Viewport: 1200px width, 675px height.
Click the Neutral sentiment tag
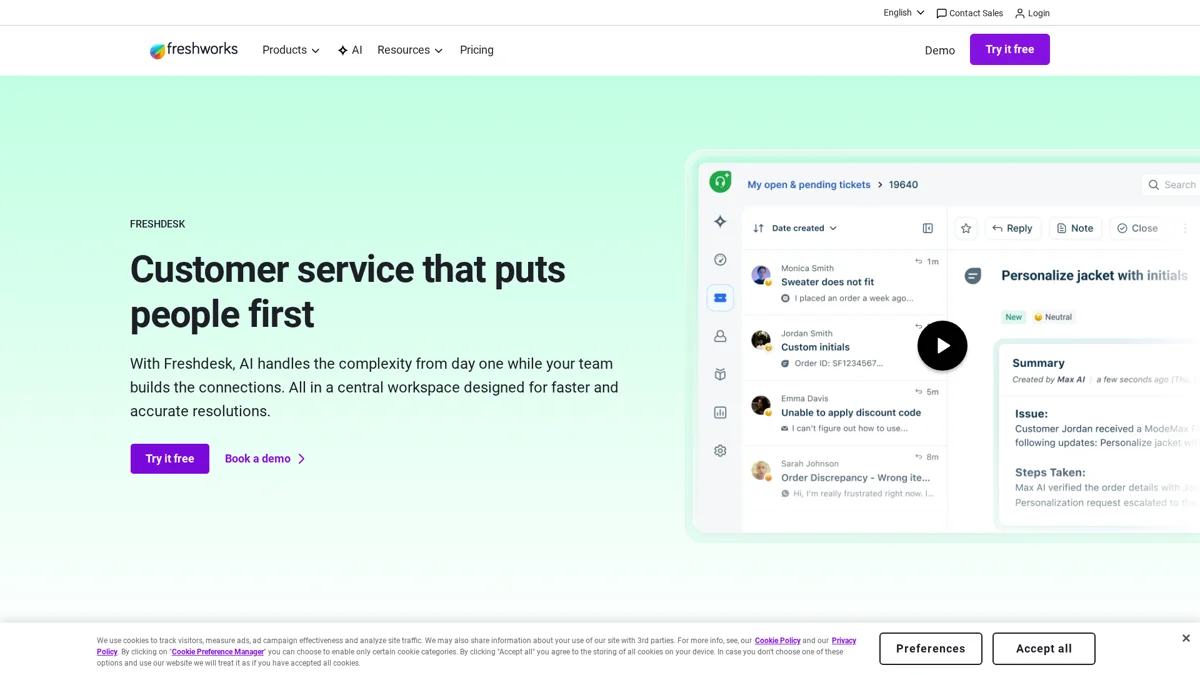1053,317
